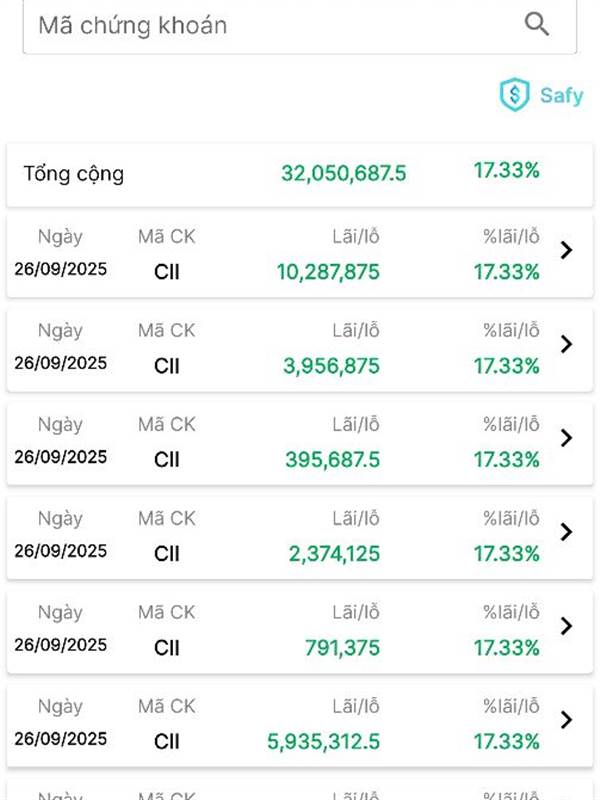Tap the Safy shield icon
This screenshot has height=800, width=600.
point(514,96)
